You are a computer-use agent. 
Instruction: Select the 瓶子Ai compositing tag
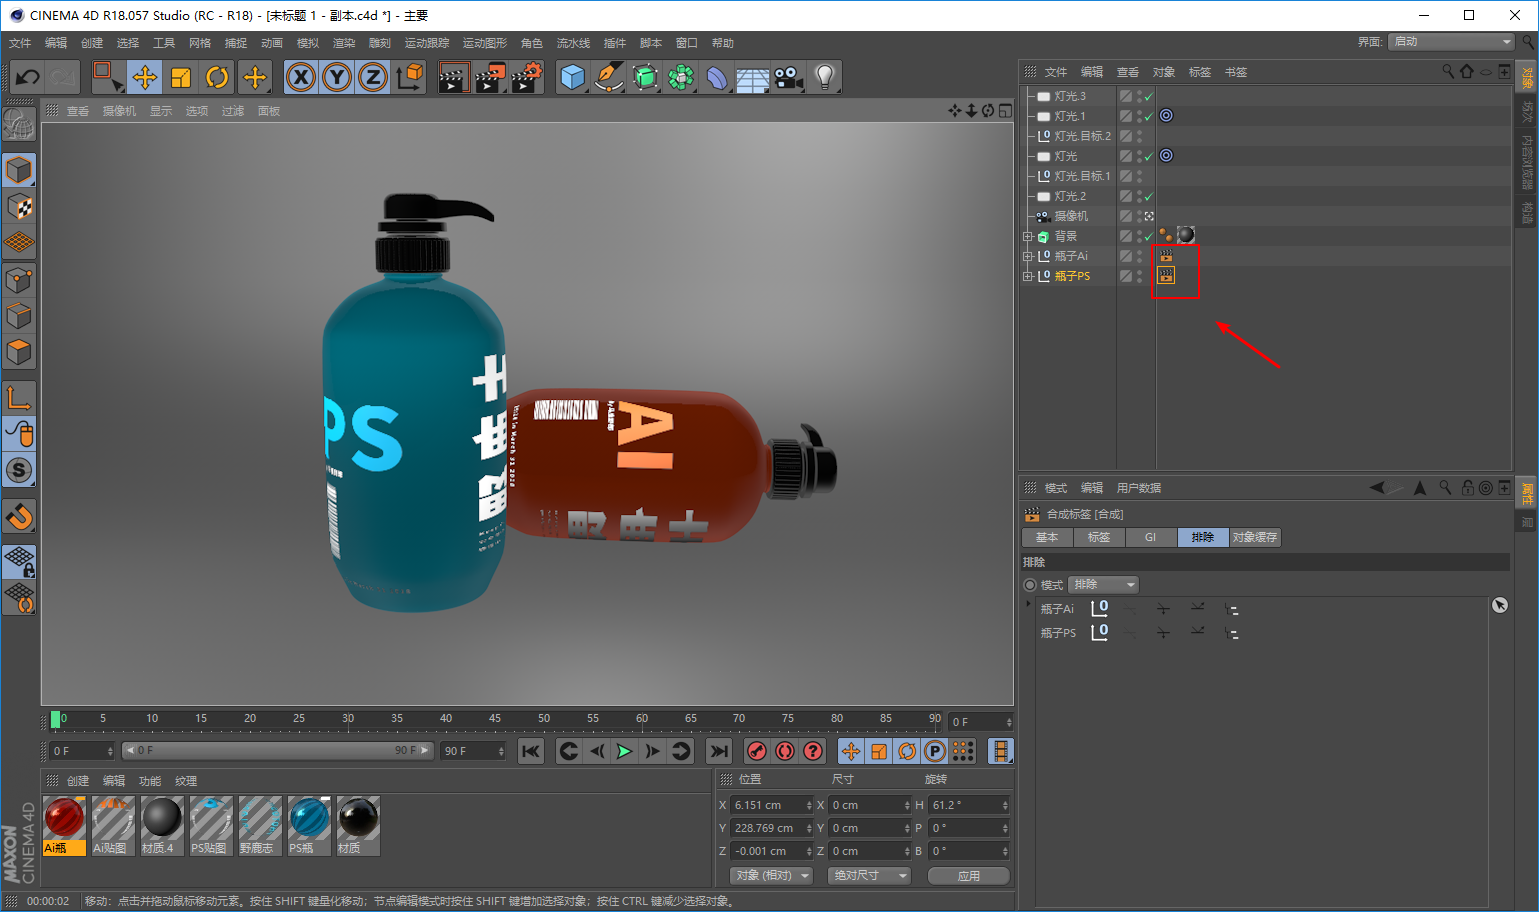click(1166, 256)
